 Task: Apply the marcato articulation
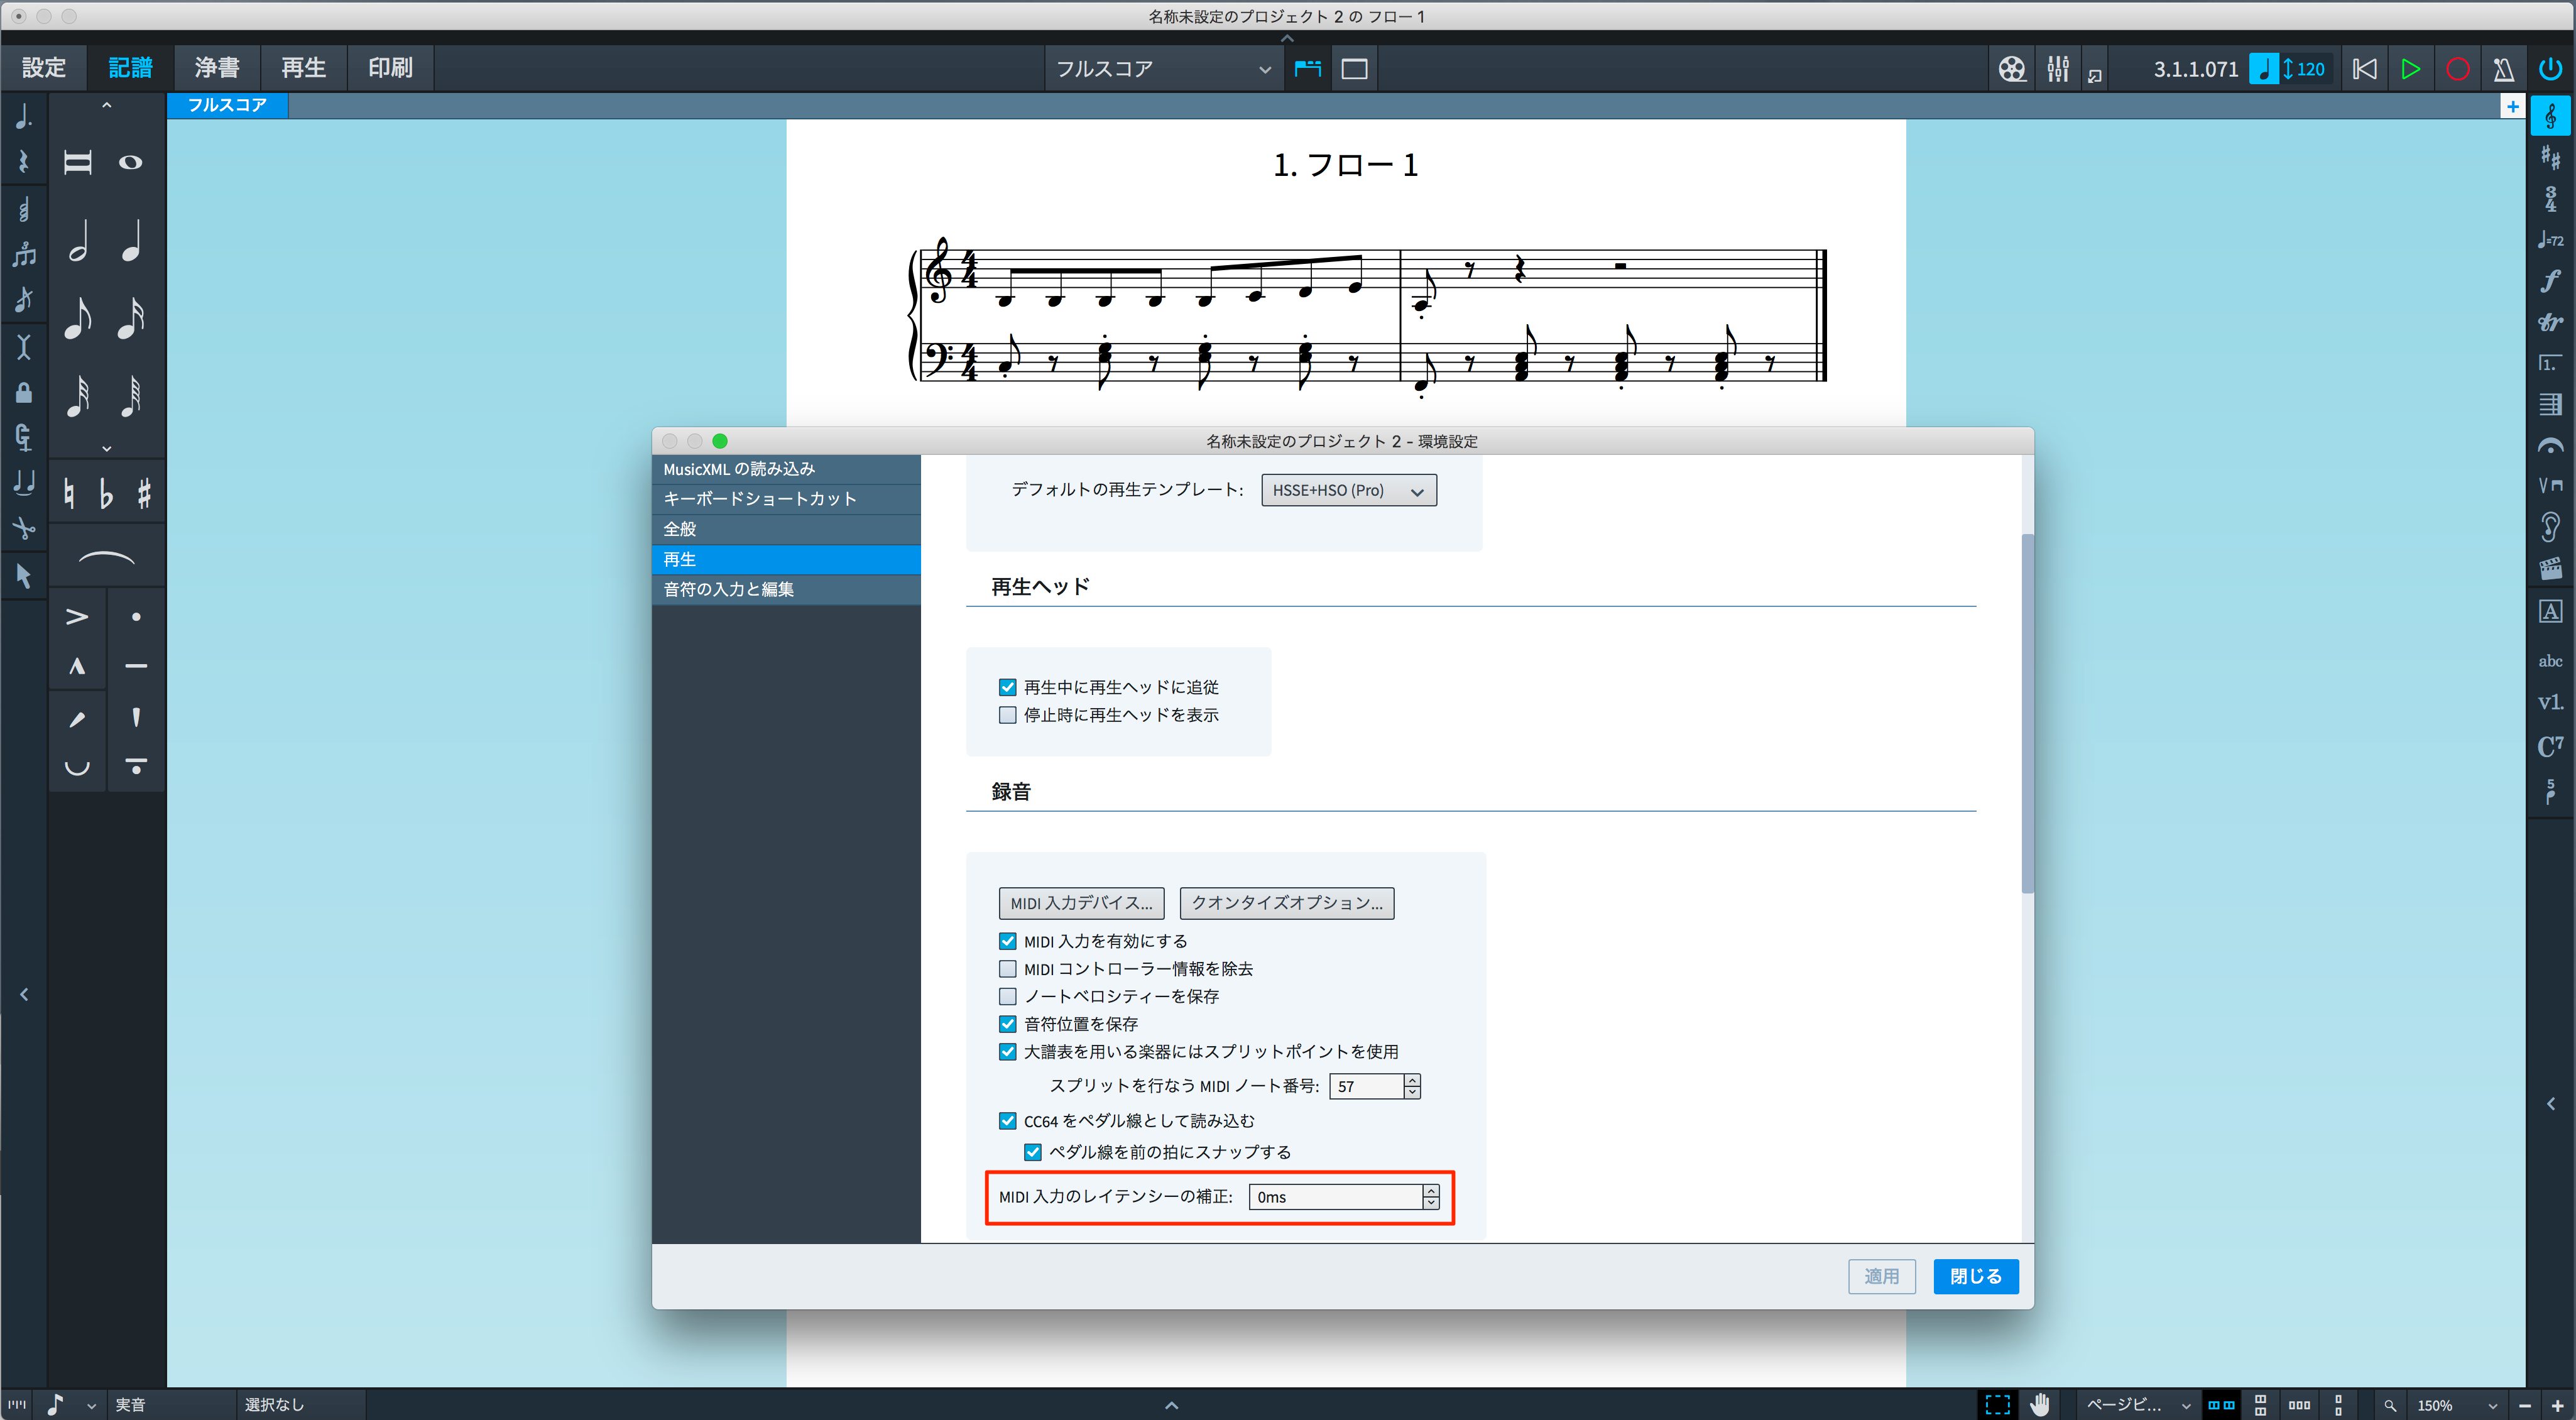(77, 667)
